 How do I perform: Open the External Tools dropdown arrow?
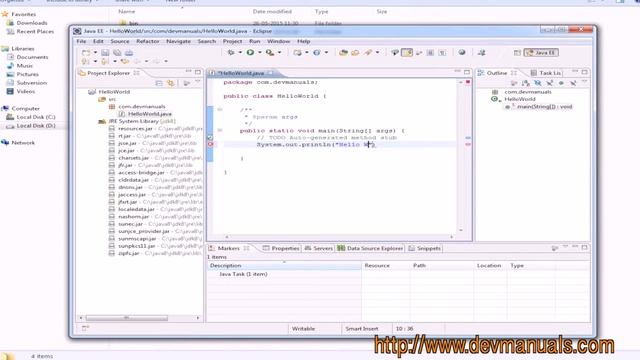[x=280, y=53]
